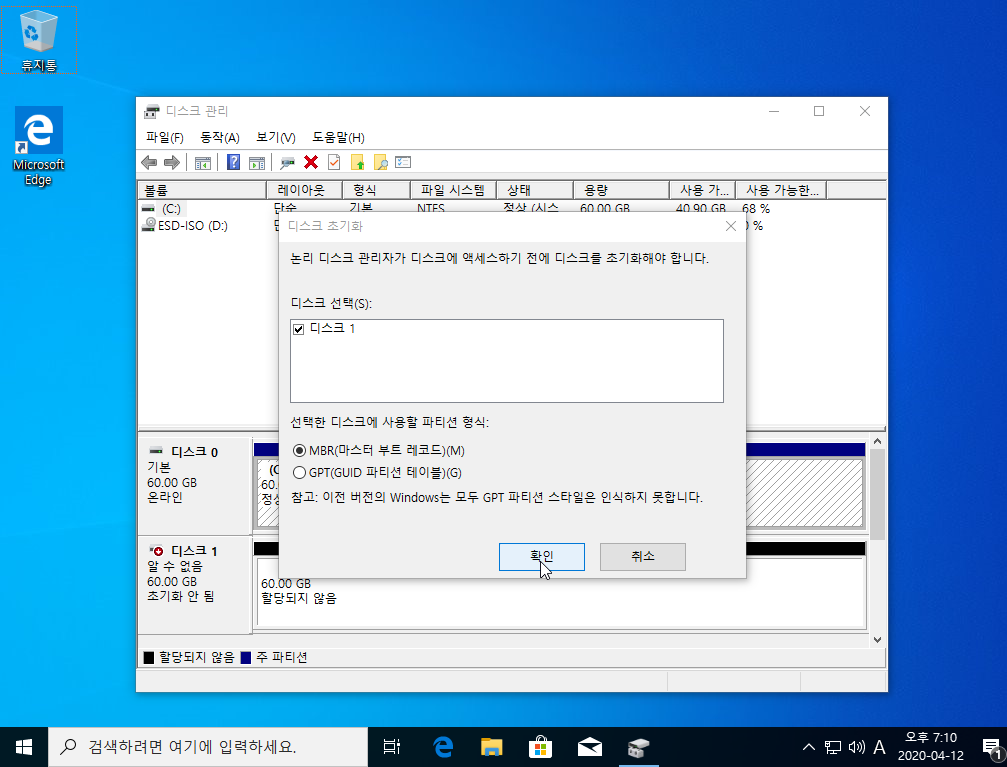The width and height of the screenshot is (1007, 767).
Task: Close the 디스크 초기화 dialog
Action: [730, 226]
